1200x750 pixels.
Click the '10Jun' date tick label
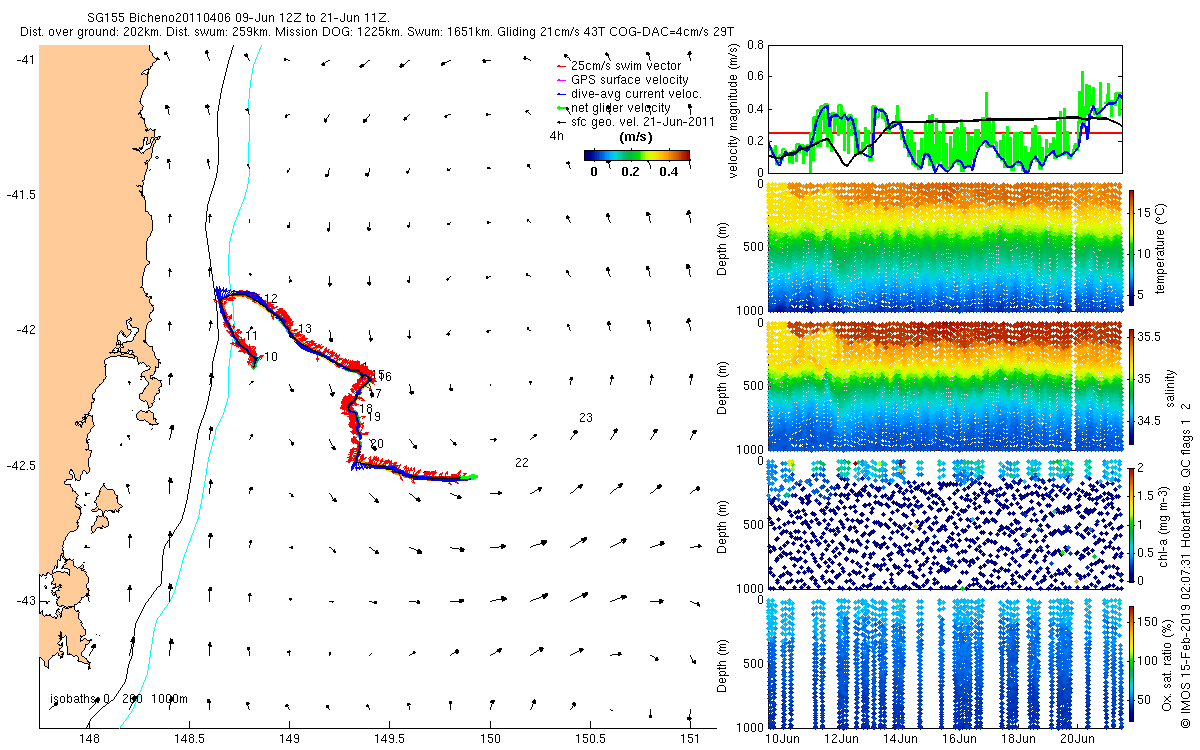coord(781,738)
